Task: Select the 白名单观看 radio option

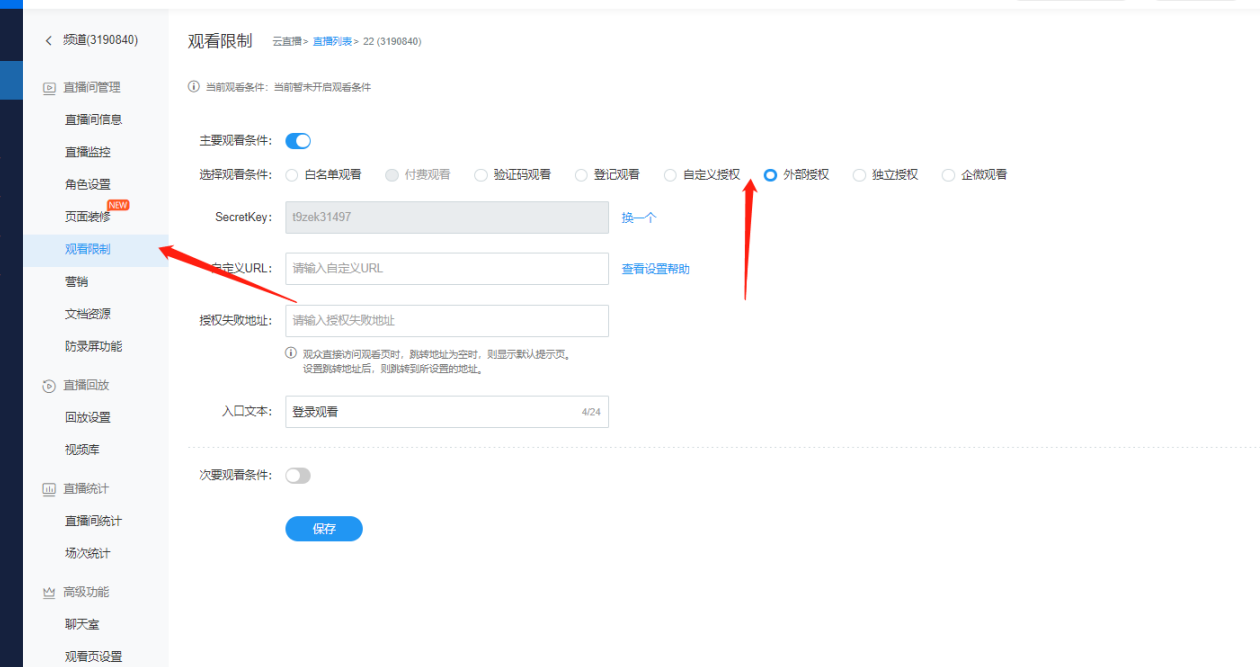Action: pos(292,175)
